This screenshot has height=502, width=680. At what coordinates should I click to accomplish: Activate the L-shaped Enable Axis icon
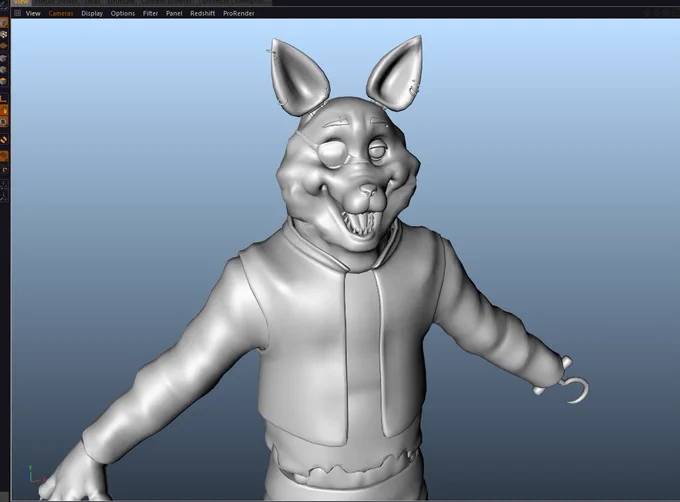[3, 98]
